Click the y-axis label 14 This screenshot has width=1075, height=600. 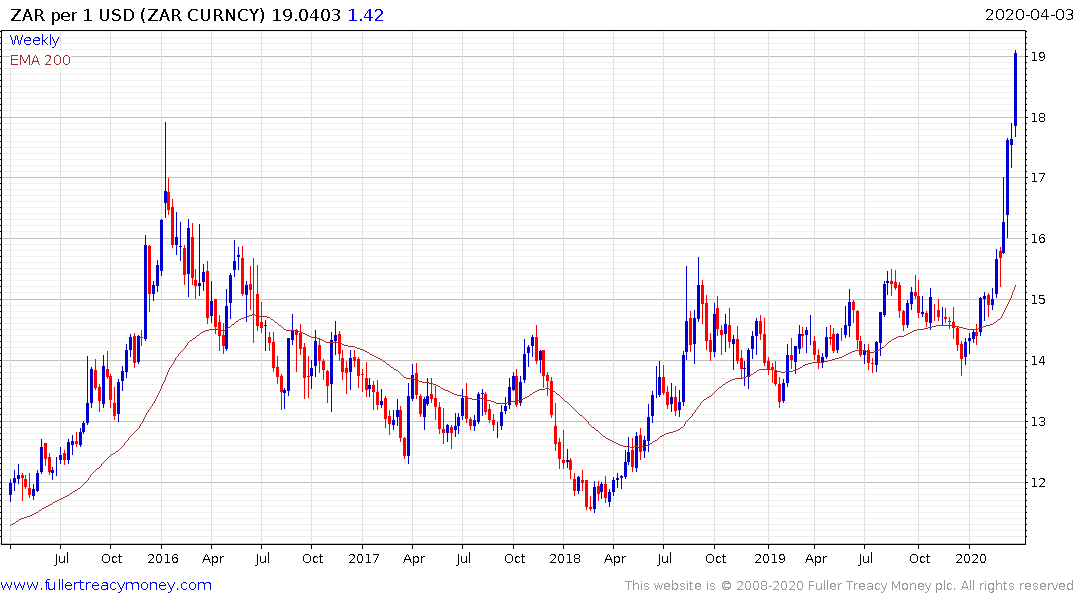point(1038,361)
